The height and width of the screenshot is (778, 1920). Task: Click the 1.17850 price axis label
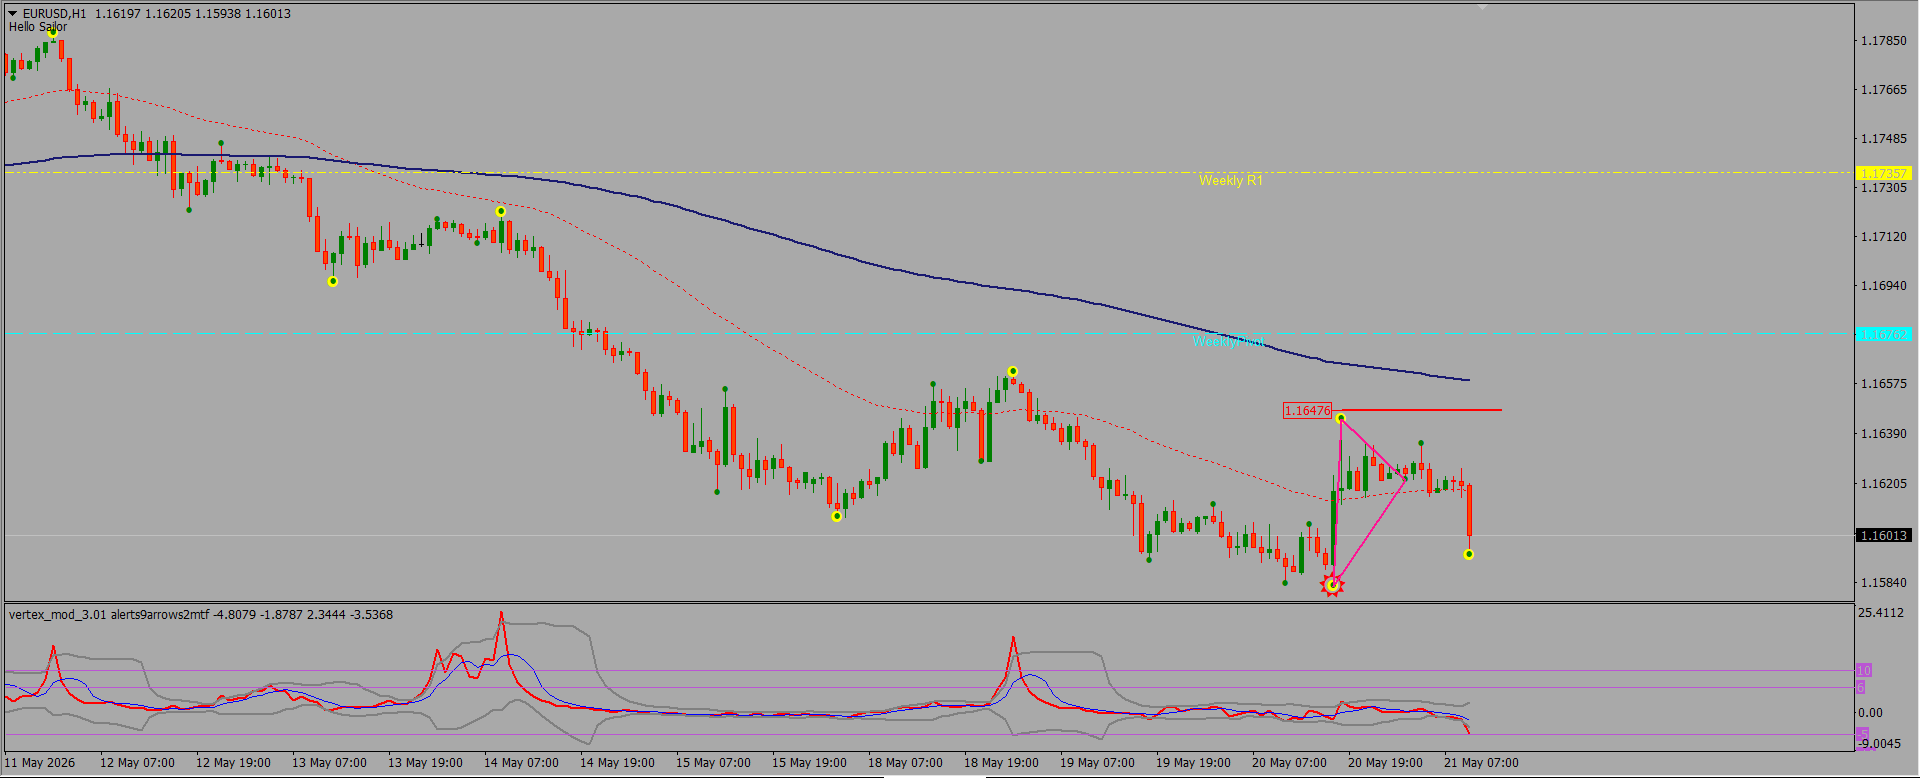click(1883, 41)
